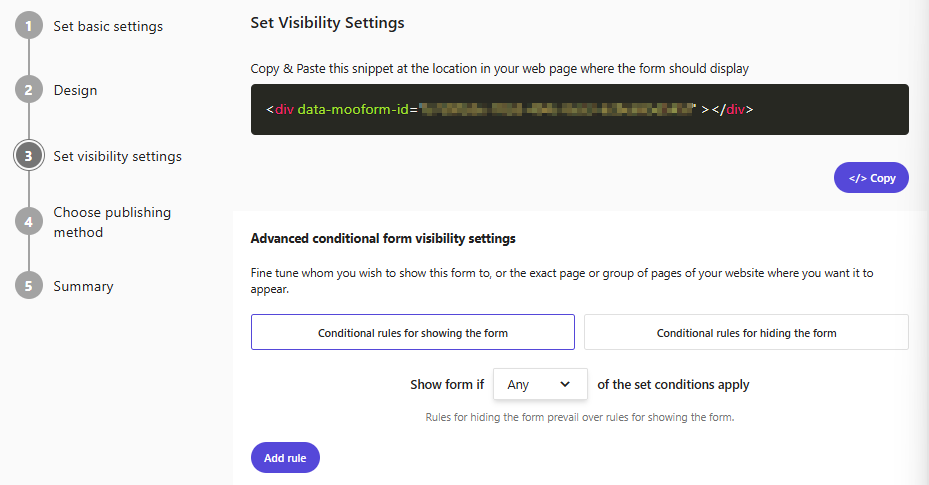Go to the Set basic settings step
This screenshot has width=929, height=485.
(108, 26)
